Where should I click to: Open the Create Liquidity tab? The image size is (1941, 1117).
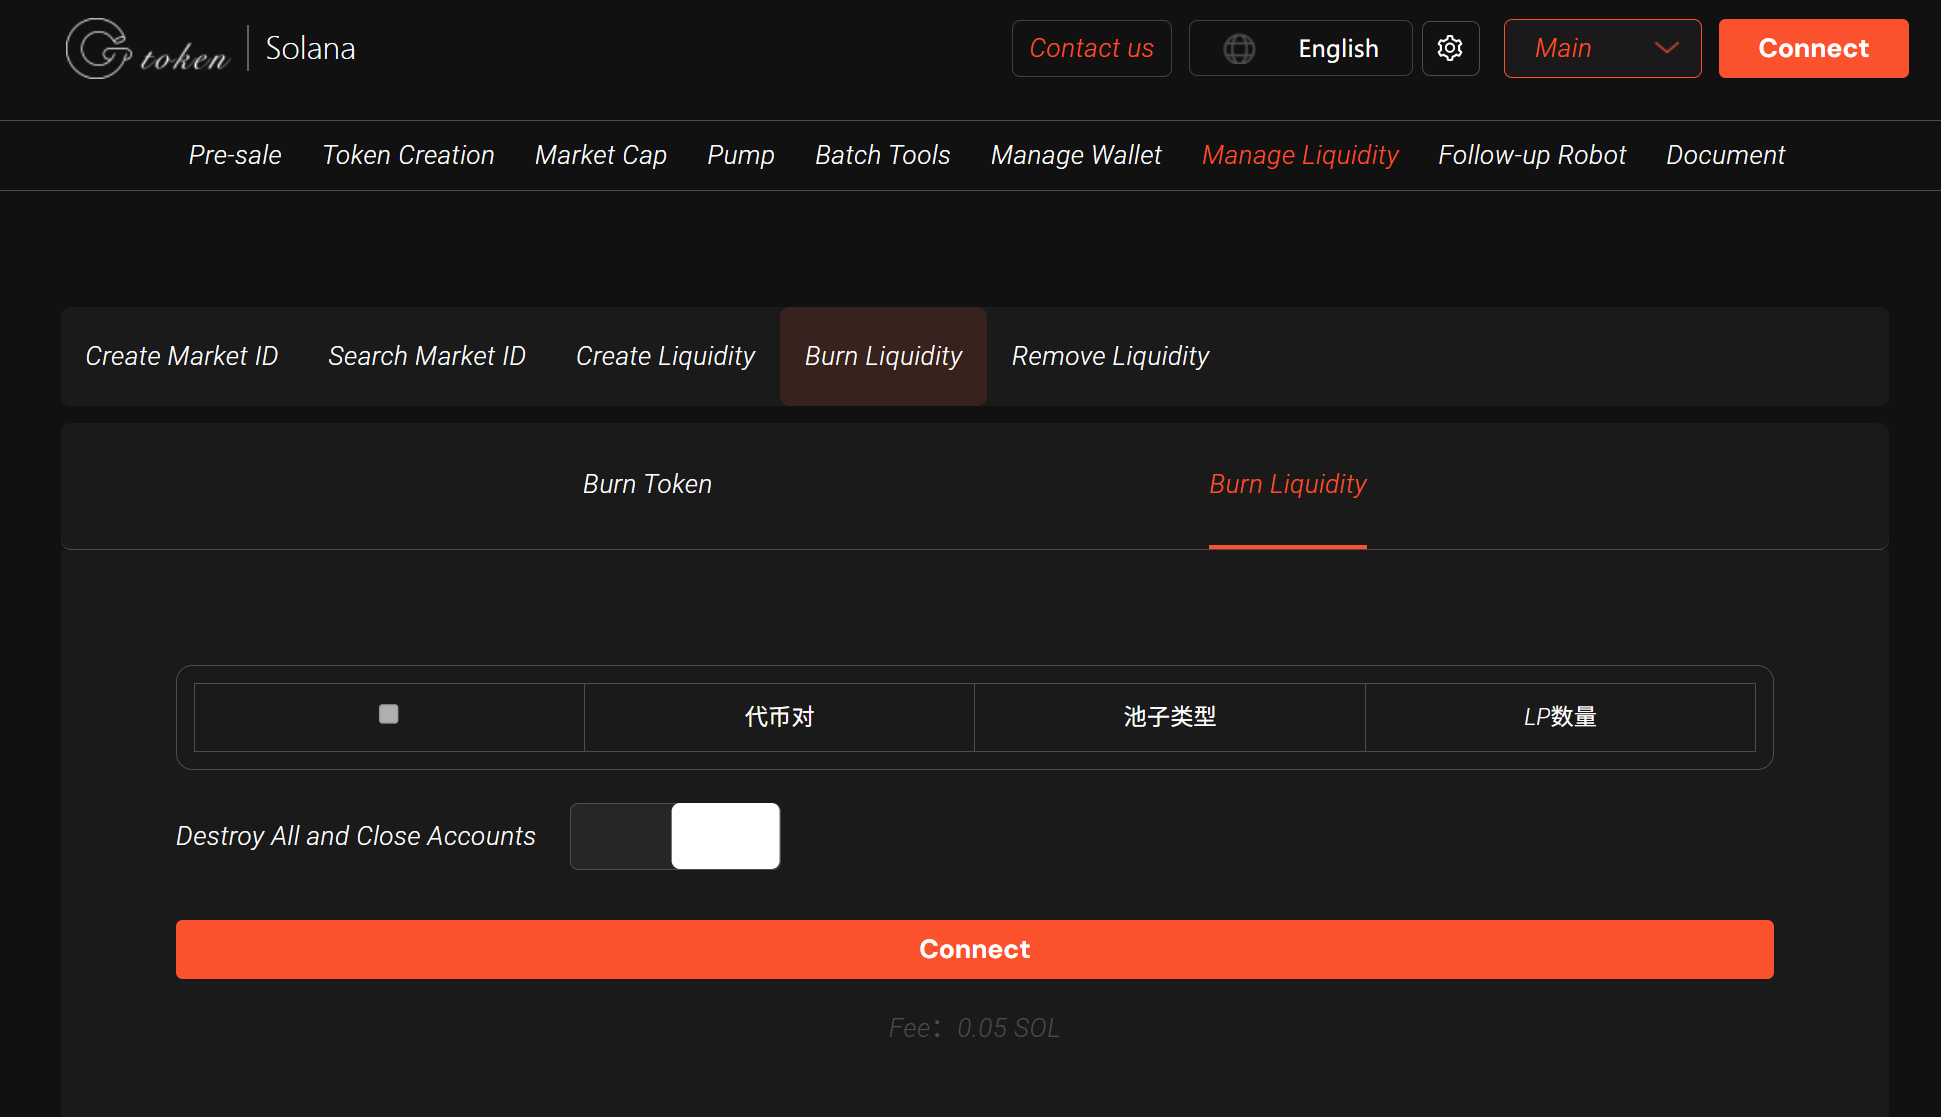pyautogui.click(x=665, y=356)
